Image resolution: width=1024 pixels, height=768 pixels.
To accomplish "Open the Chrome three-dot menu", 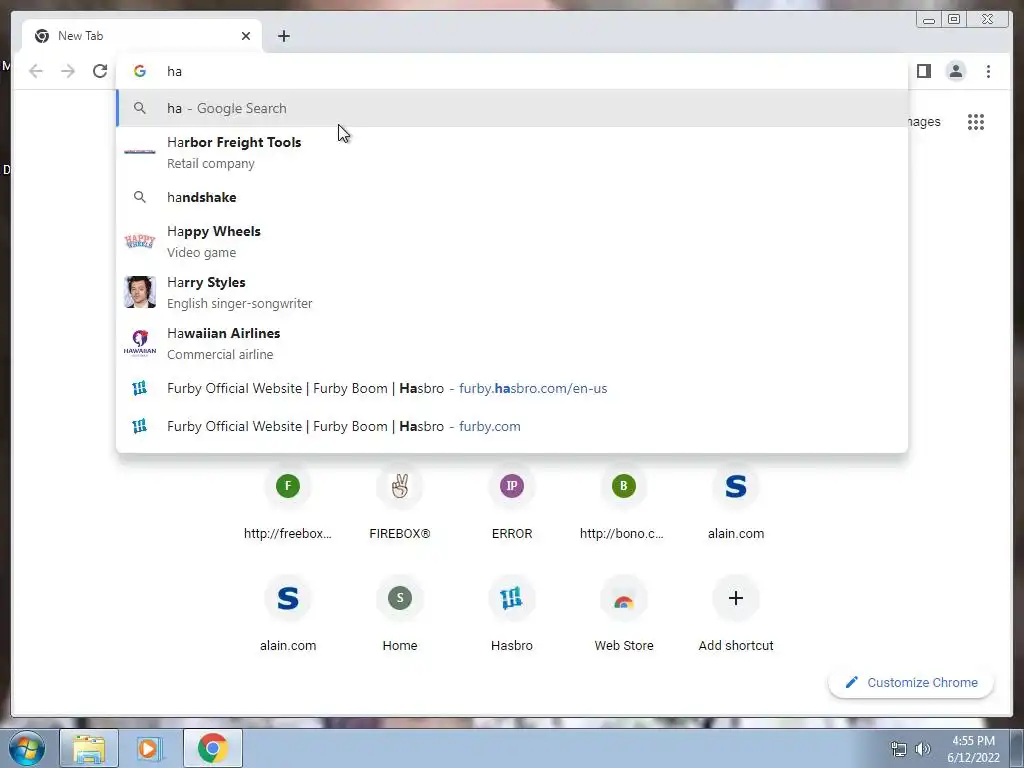I will pos(988,71).
